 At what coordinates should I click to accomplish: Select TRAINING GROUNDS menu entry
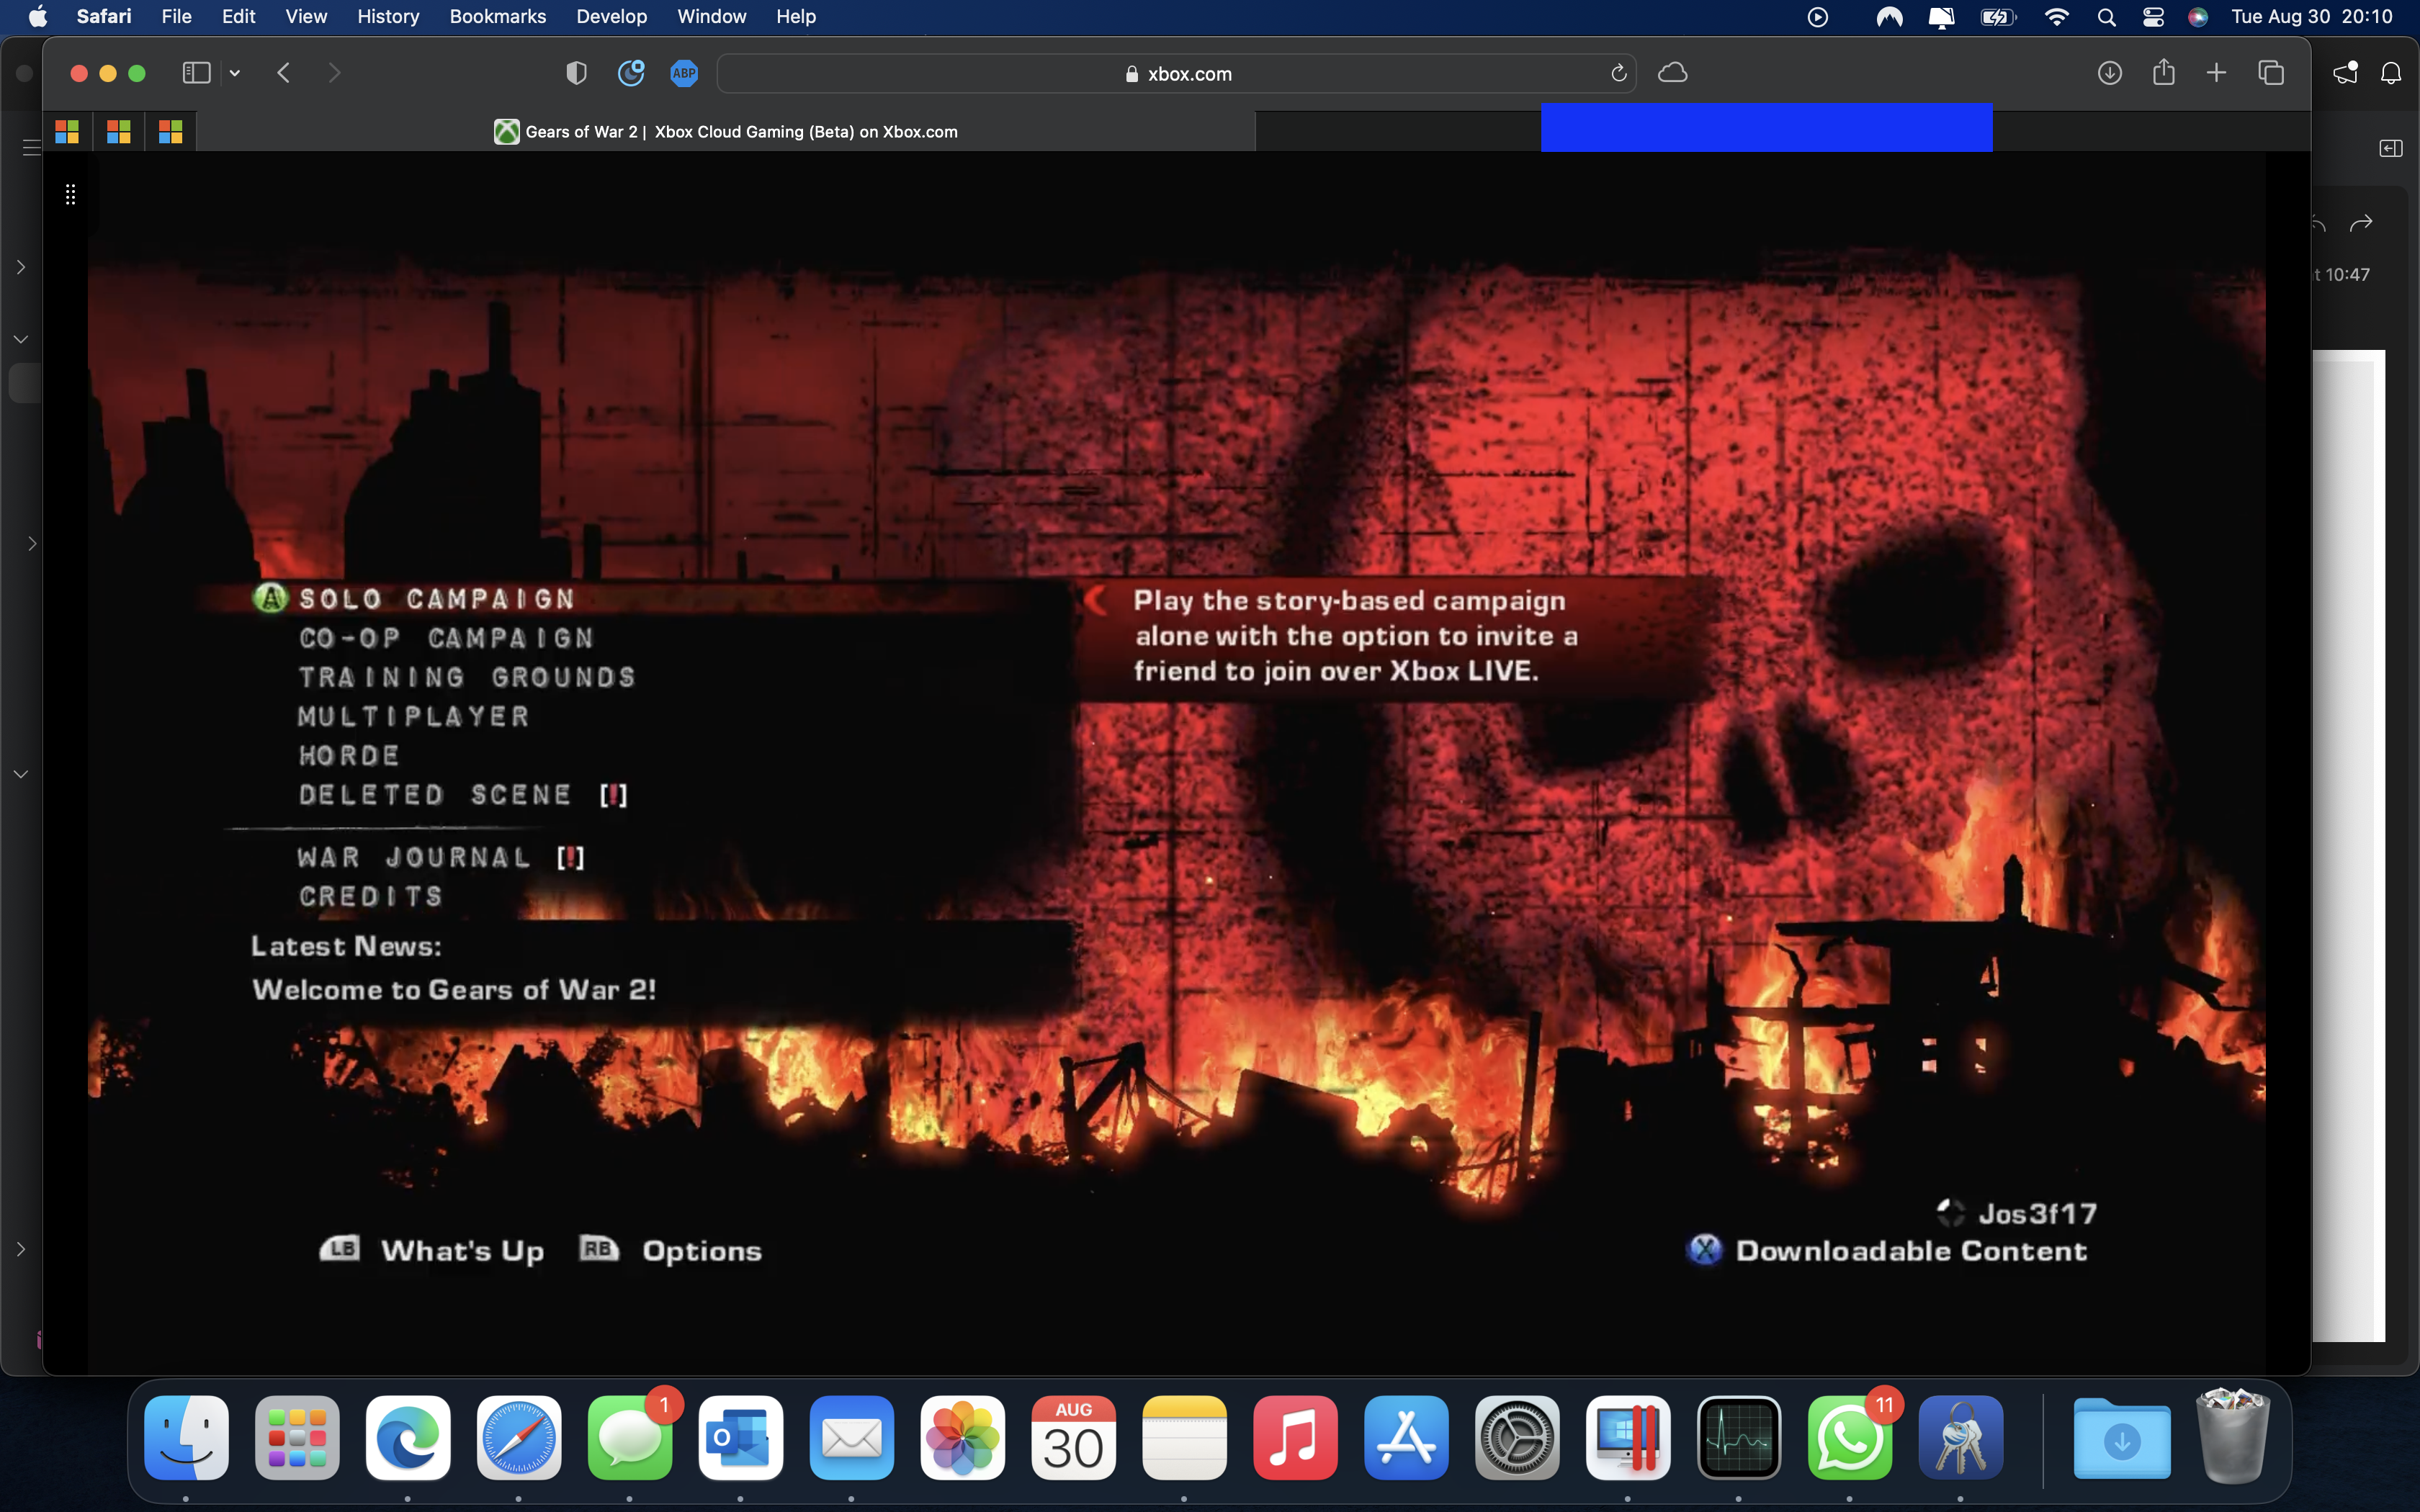[x=467, y=677]
